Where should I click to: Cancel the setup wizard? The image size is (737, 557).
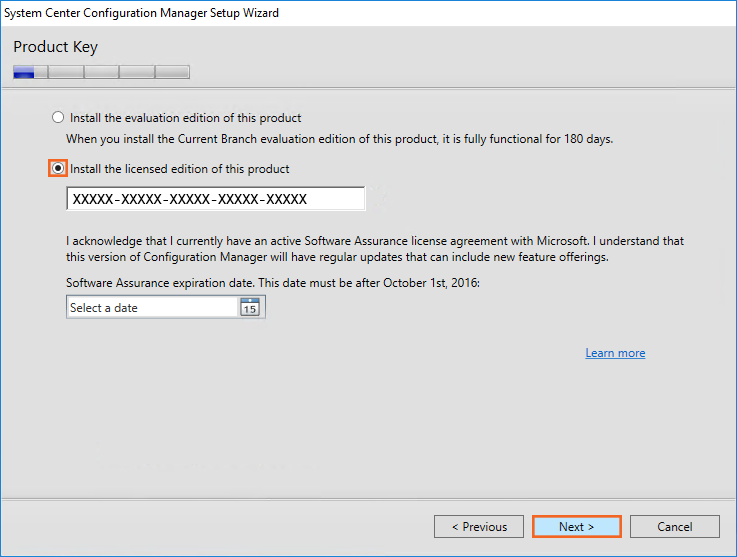675,527
